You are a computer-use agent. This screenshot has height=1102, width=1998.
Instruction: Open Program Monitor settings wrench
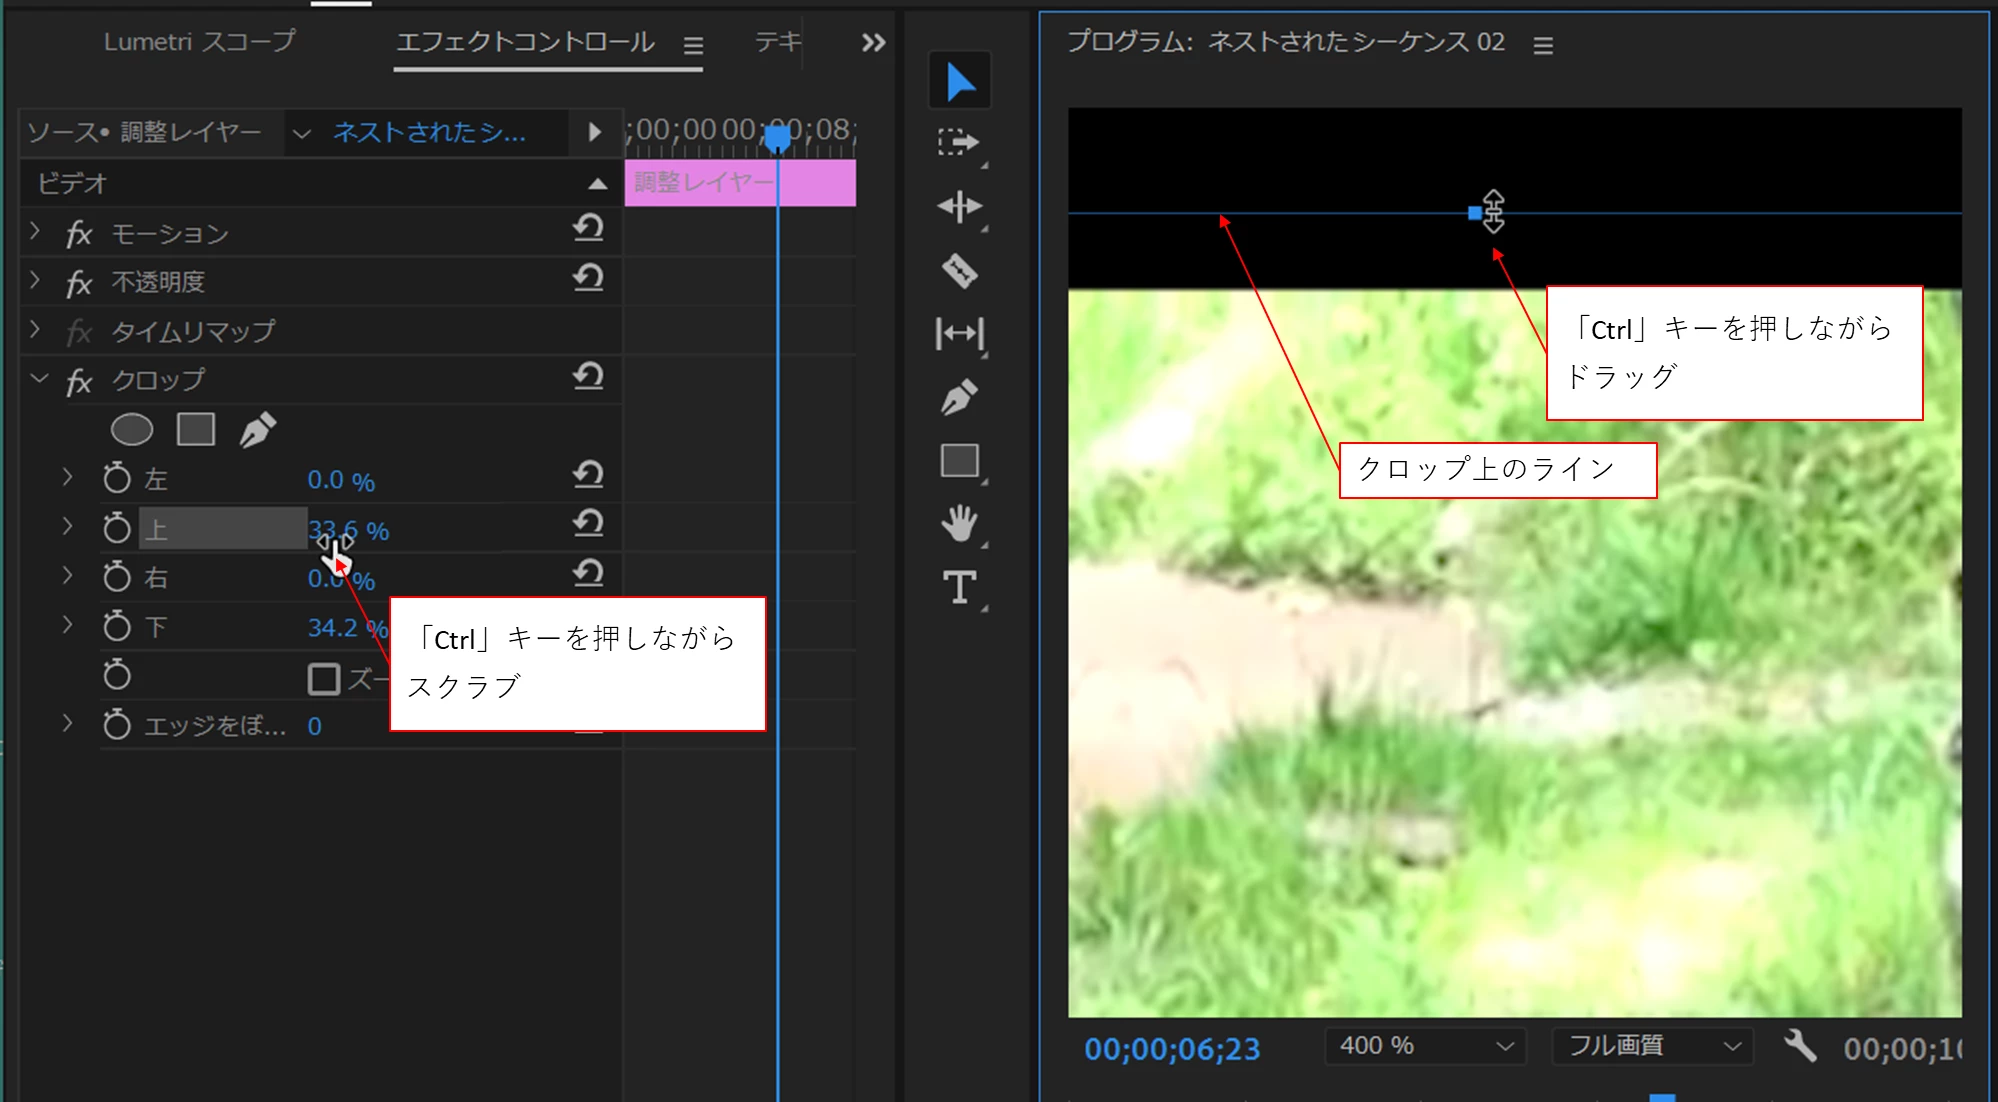tap(1799, 1046)
